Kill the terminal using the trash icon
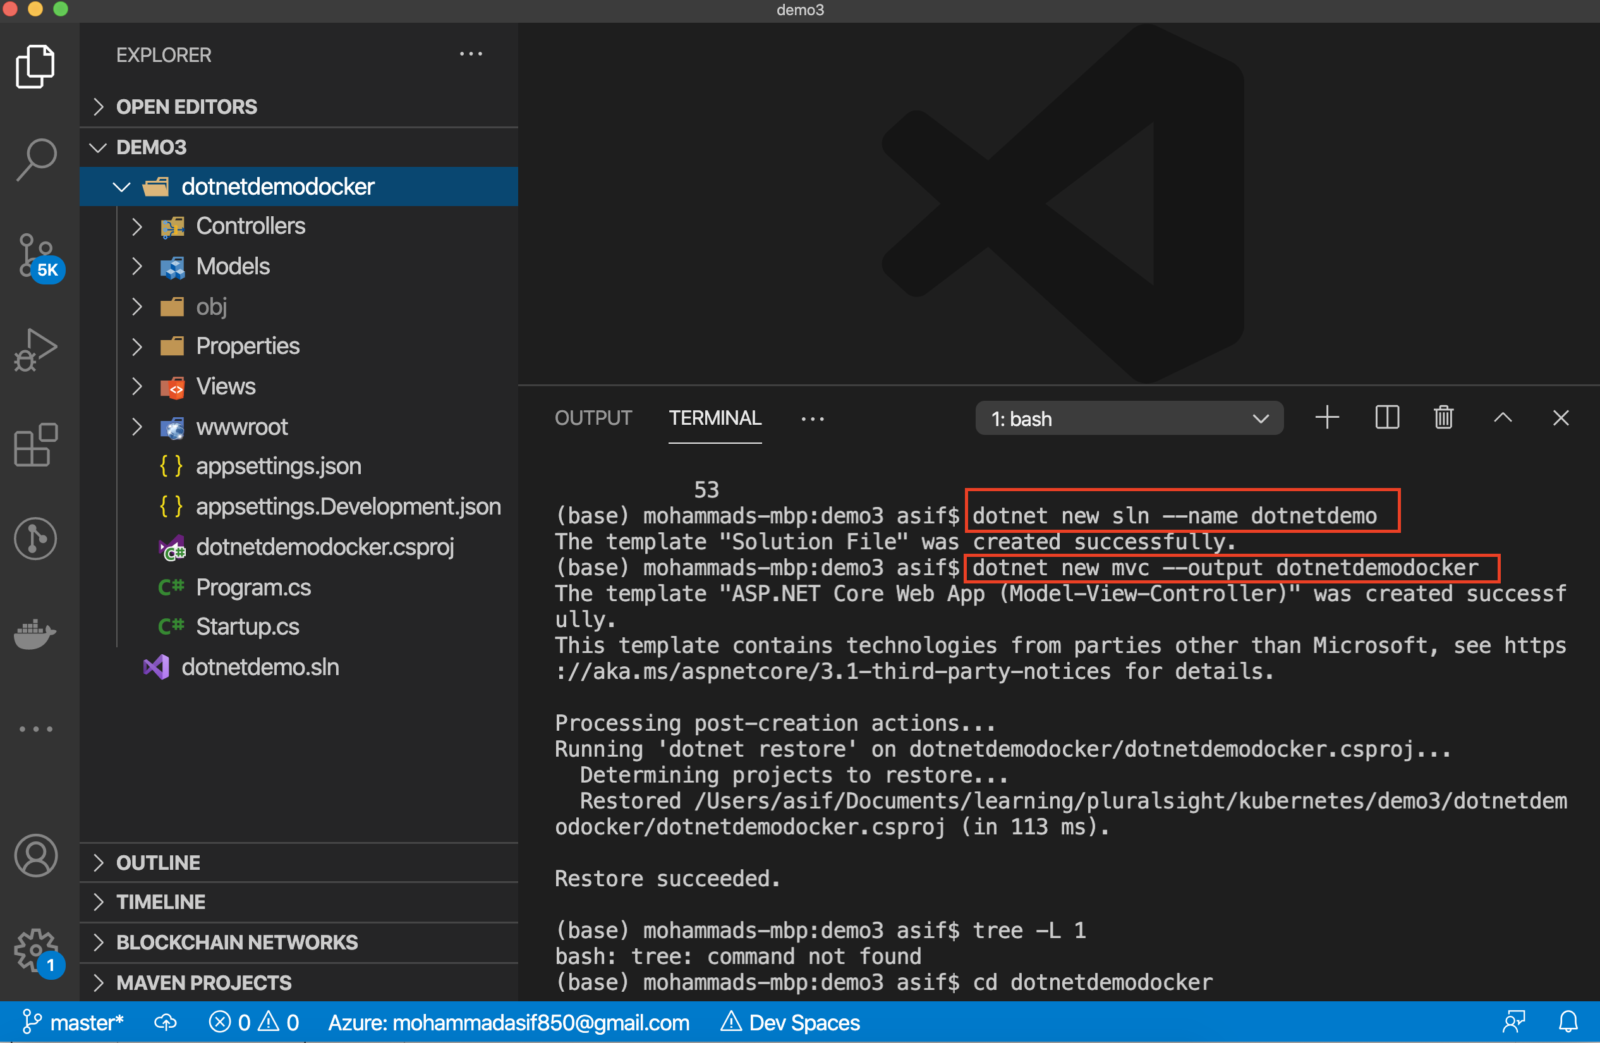Screen dimensions: 1600x1043 click(x=1443, y=417)
